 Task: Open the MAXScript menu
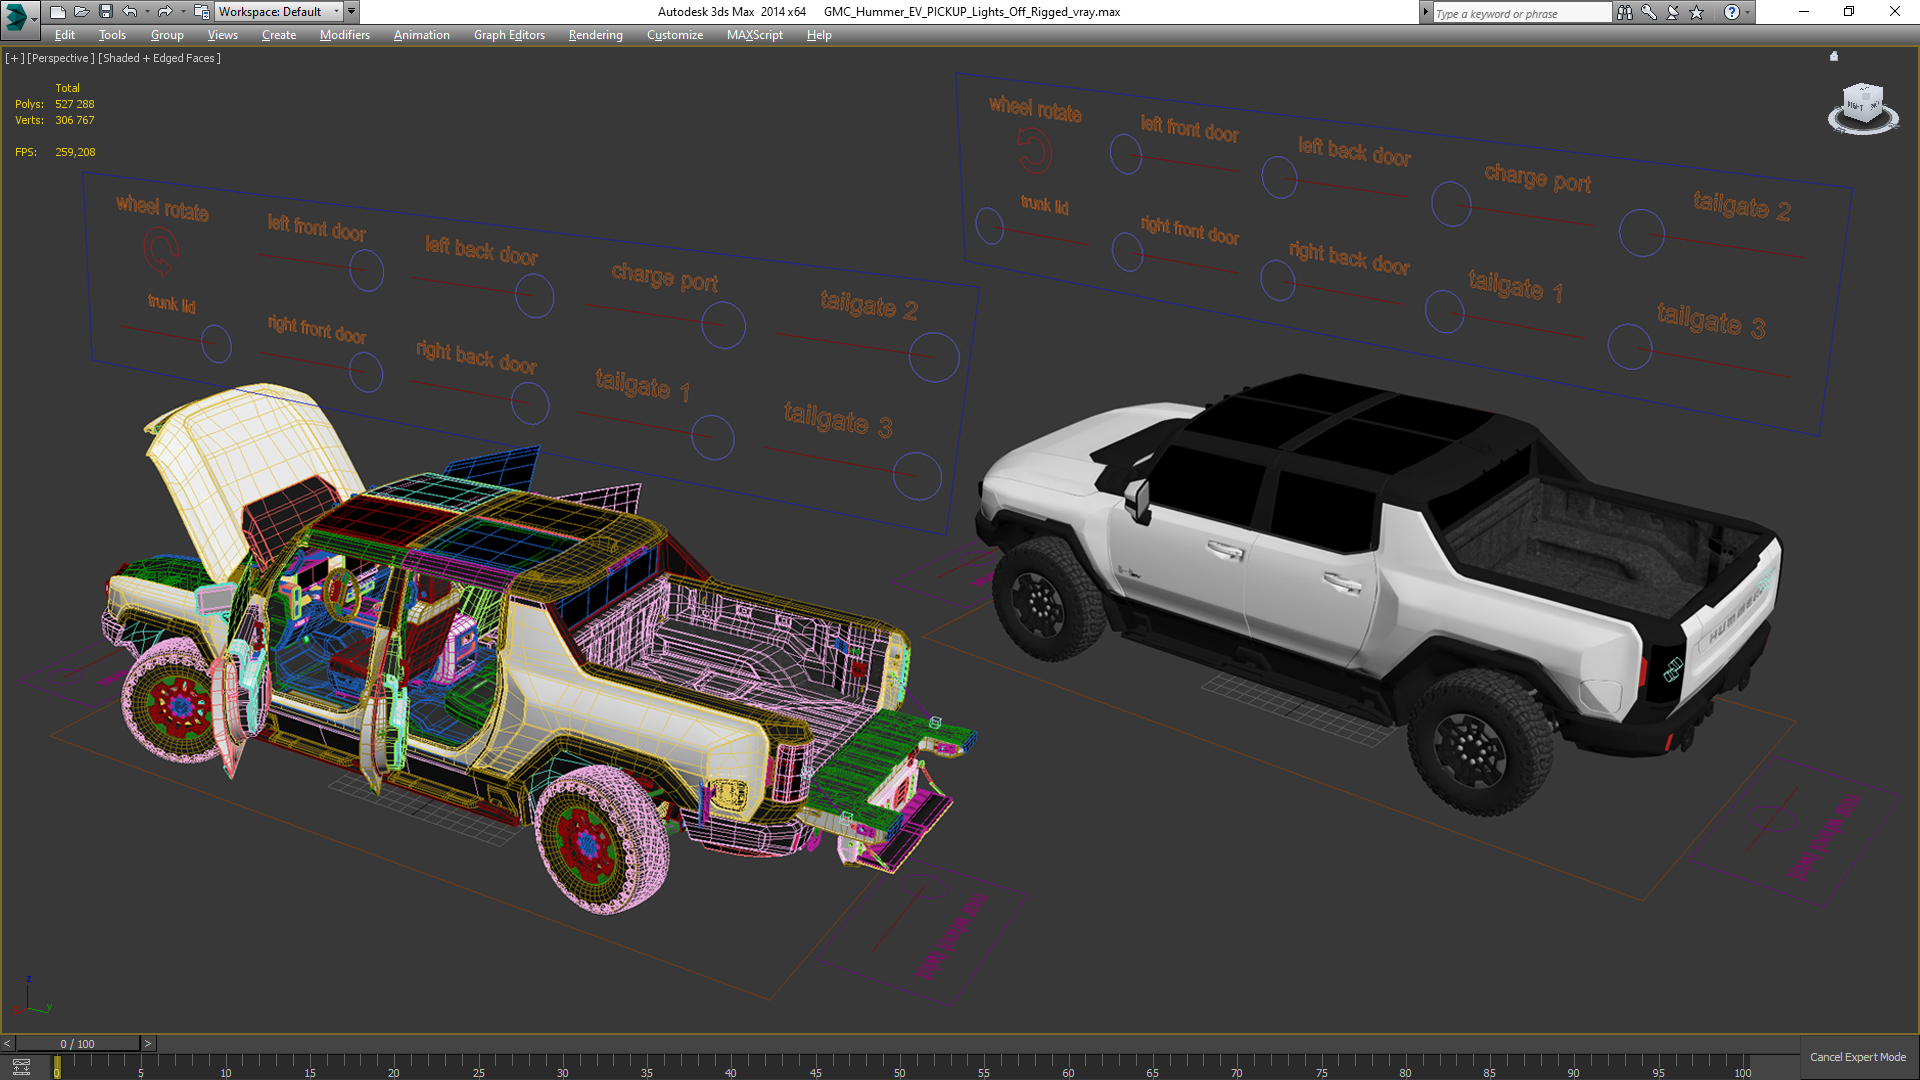click(x=755, y=35)
